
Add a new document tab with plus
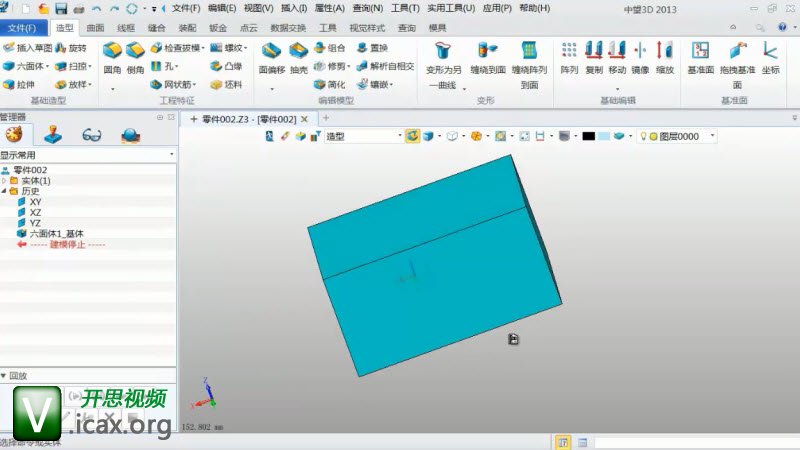(326, 118)
